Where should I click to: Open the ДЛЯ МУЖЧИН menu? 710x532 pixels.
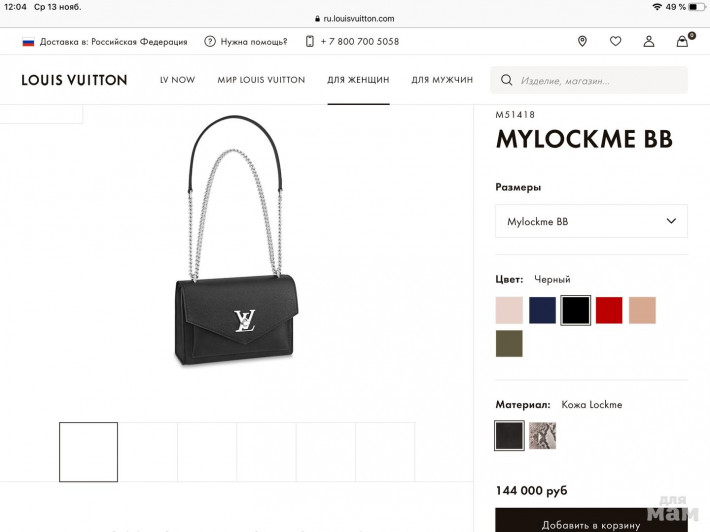click(442, 80)
